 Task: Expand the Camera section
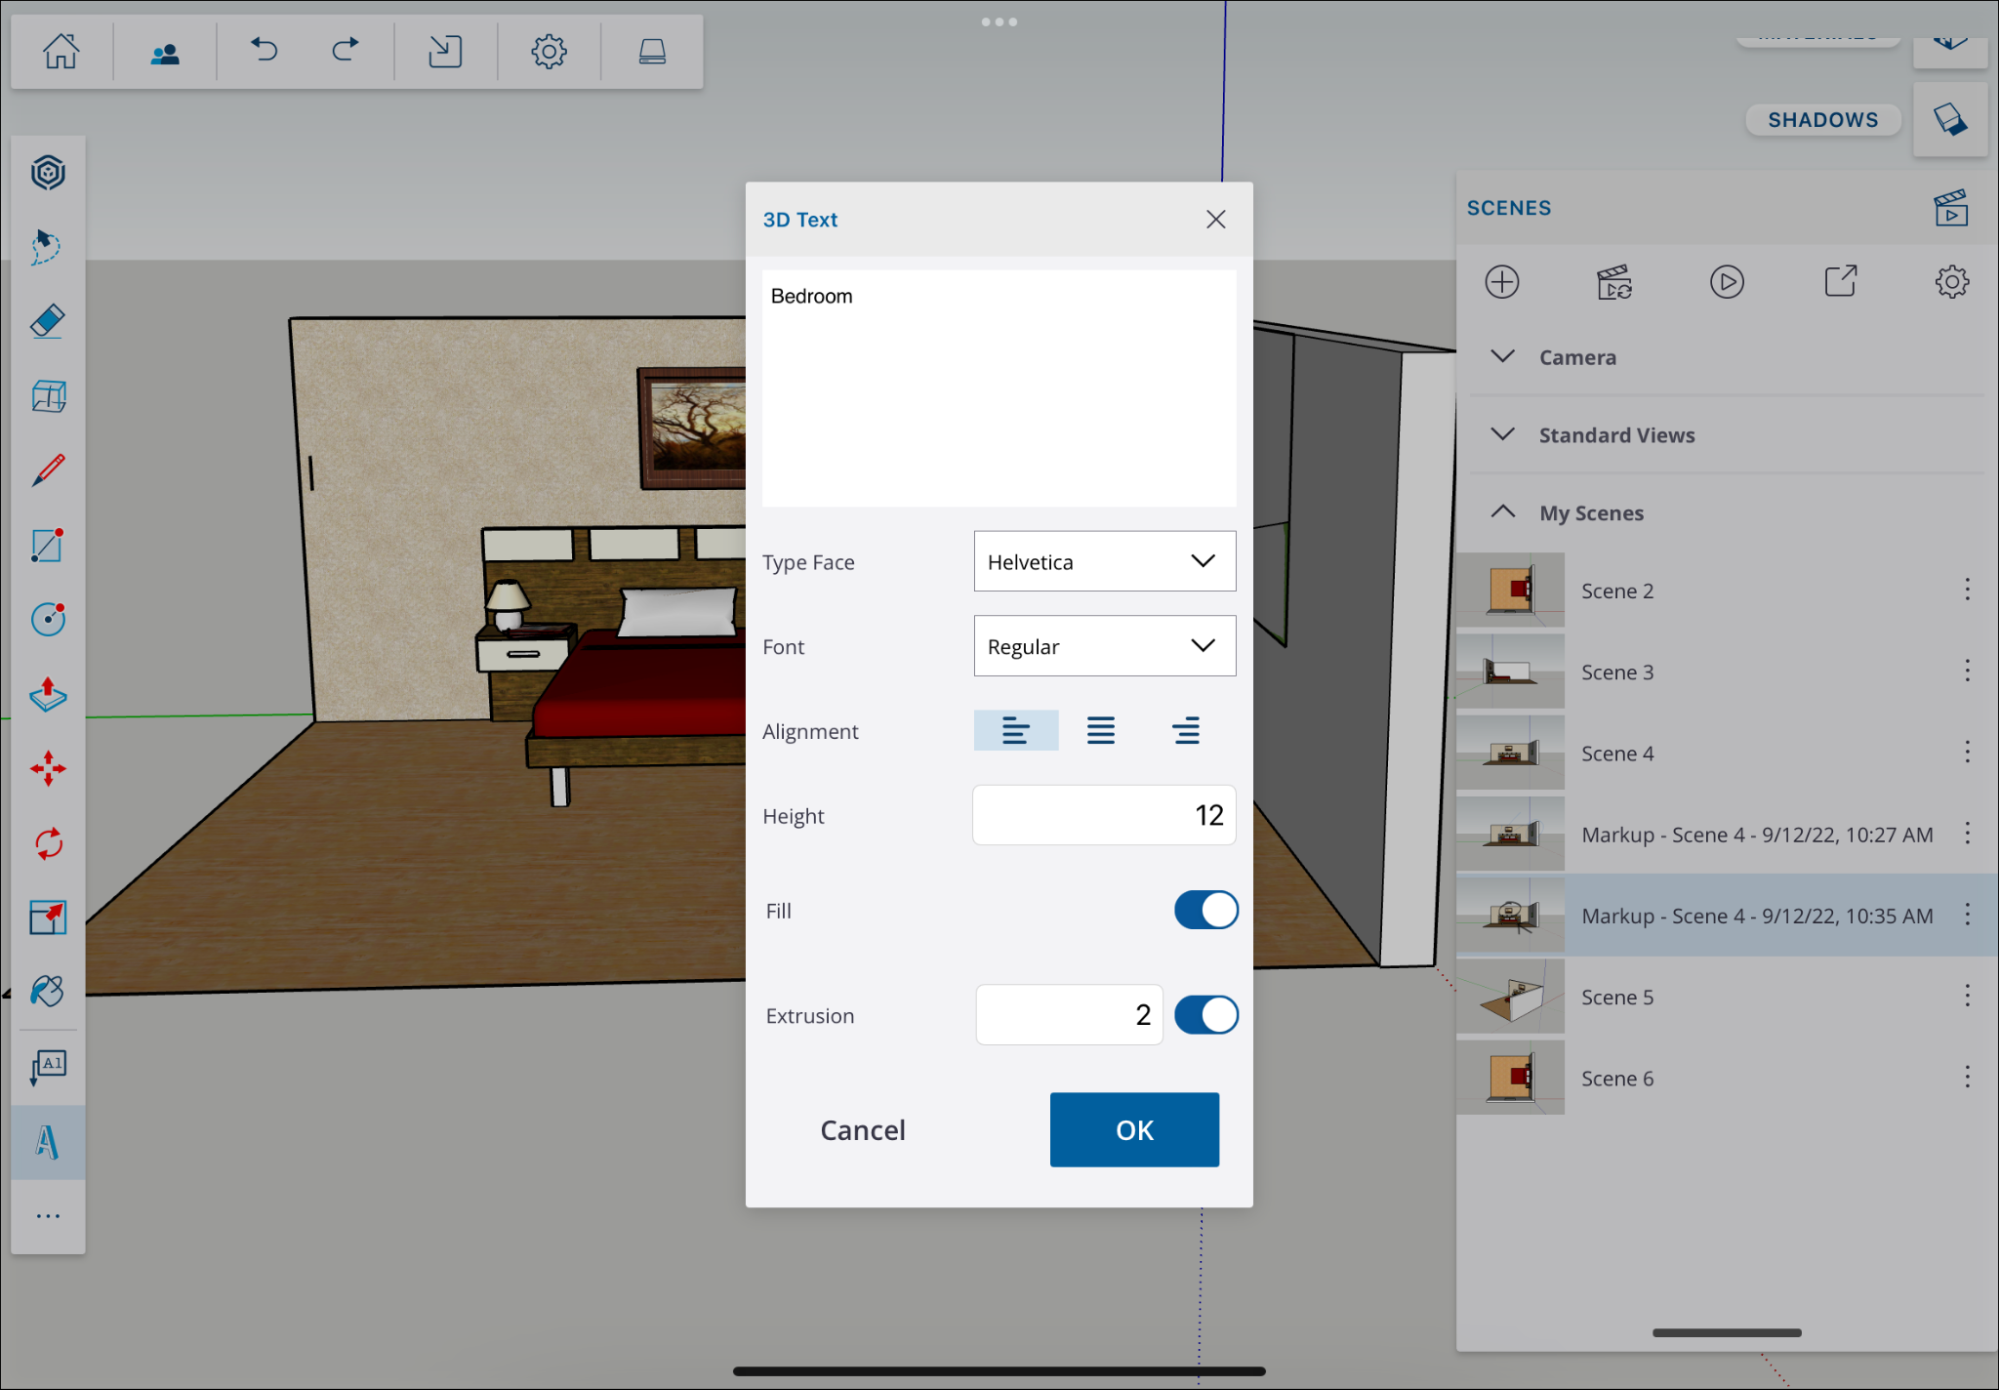tap(1502, 356)
